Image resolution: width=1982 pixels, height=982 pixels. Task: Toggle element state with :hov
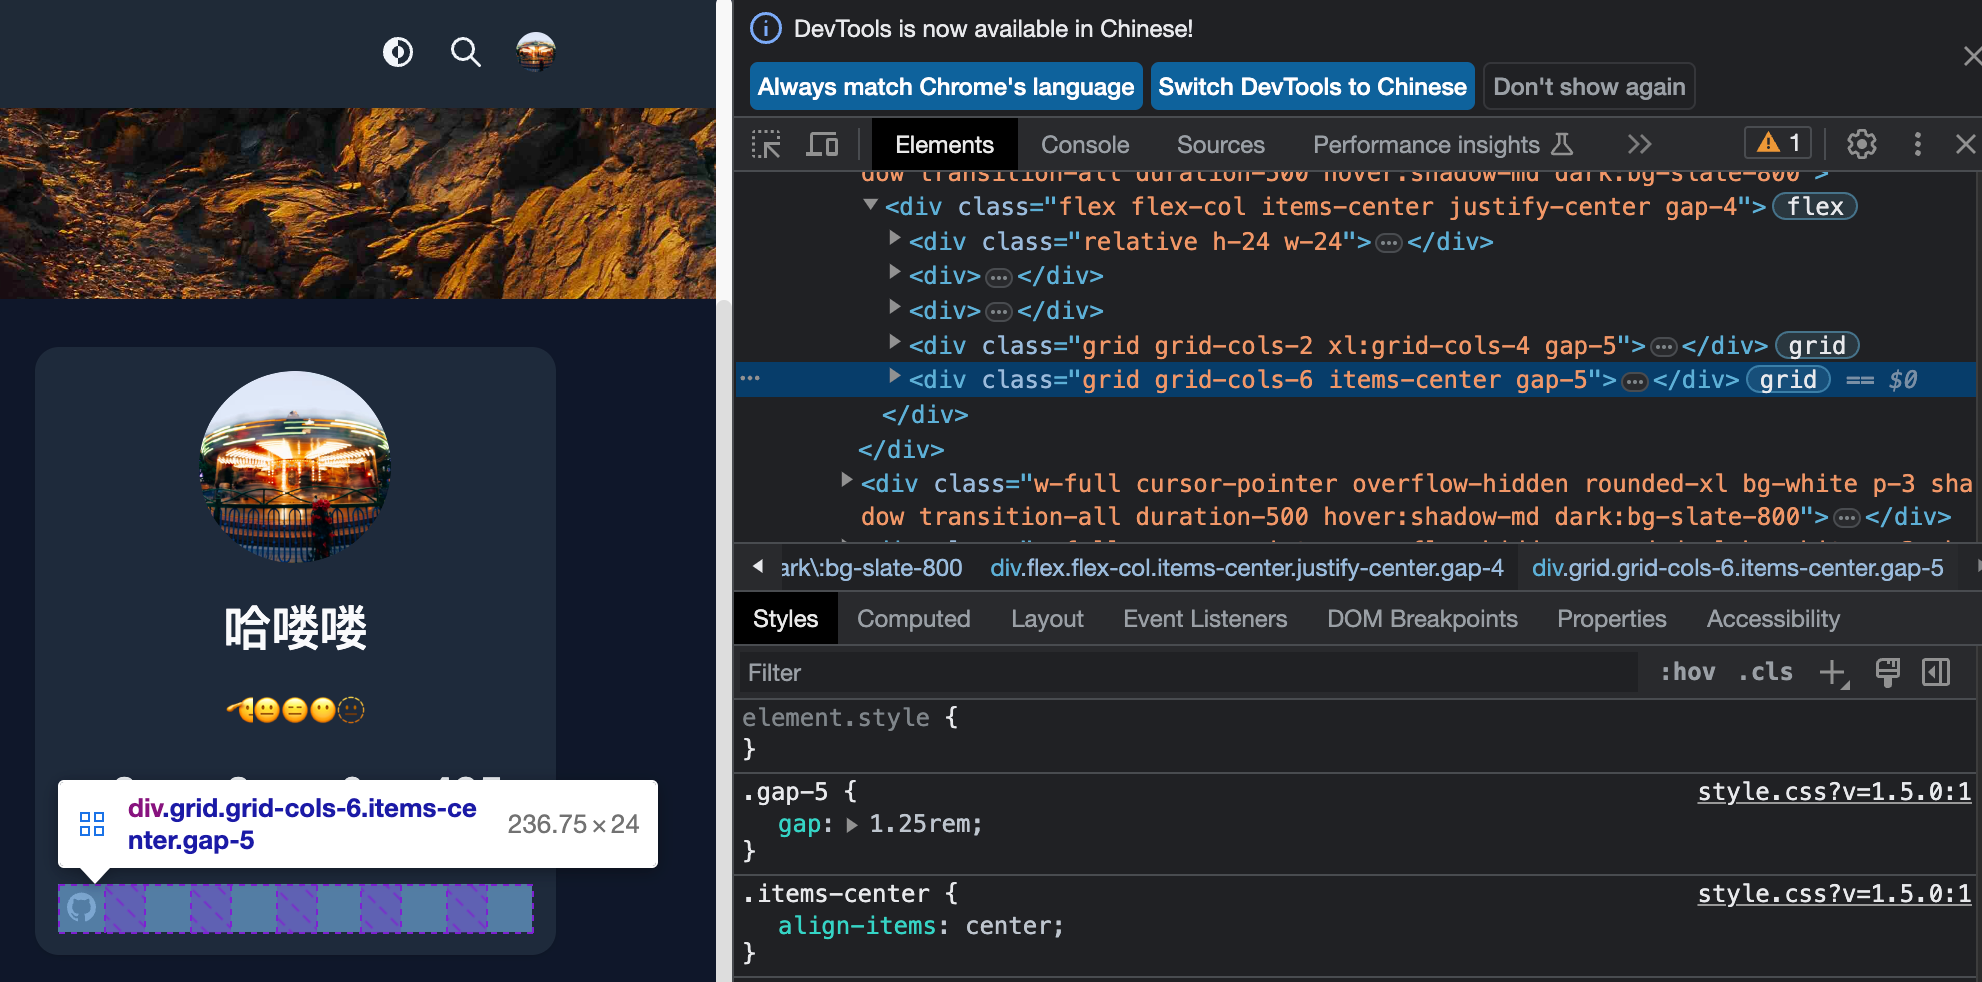(x=1689, y=672)
